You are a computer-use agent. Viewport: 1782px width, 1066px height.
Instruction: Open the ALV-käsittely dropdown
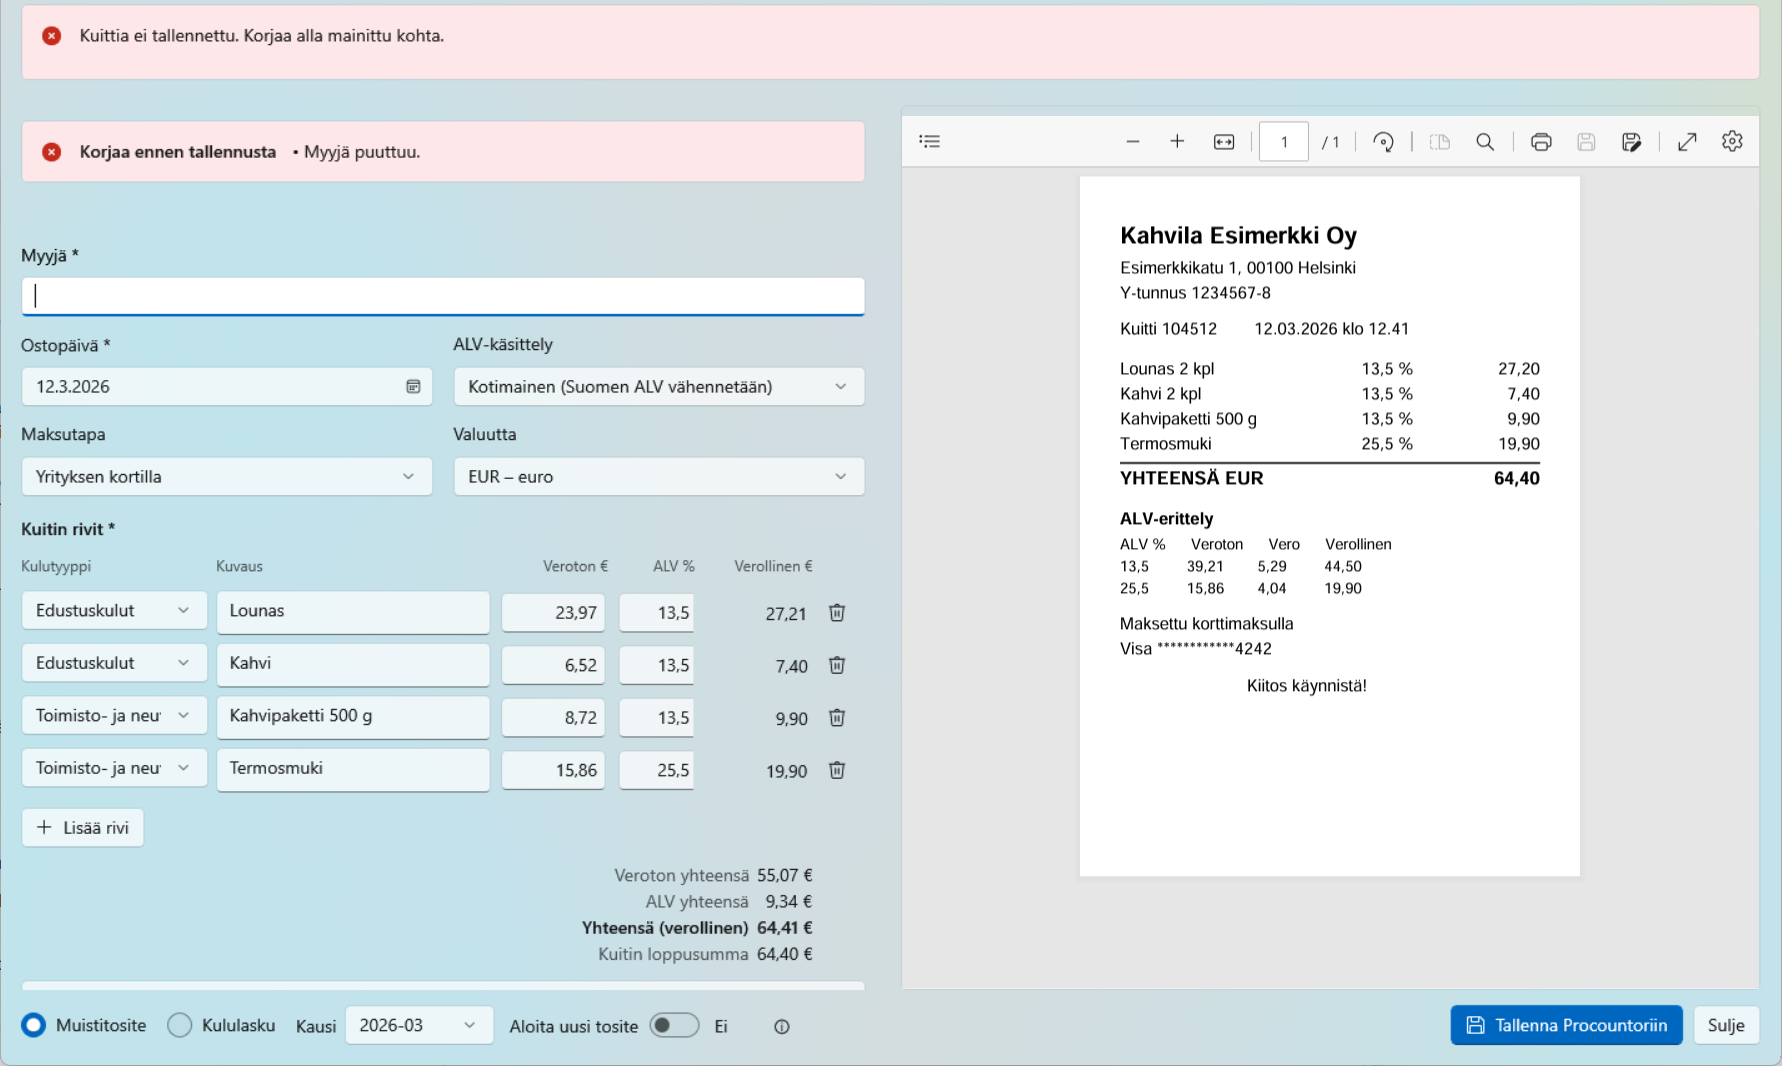pyautogui.click(x=659, y=387)
